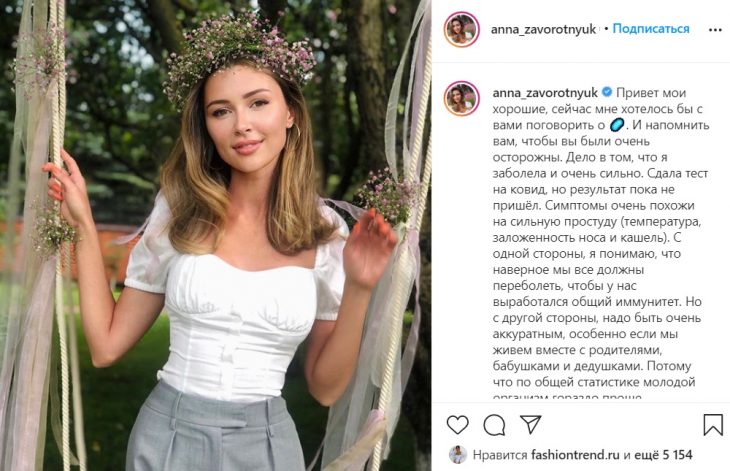Open the three-dot more options menu
The width and height of the screenshot is (730, 471).
click(x=715, y=30)
